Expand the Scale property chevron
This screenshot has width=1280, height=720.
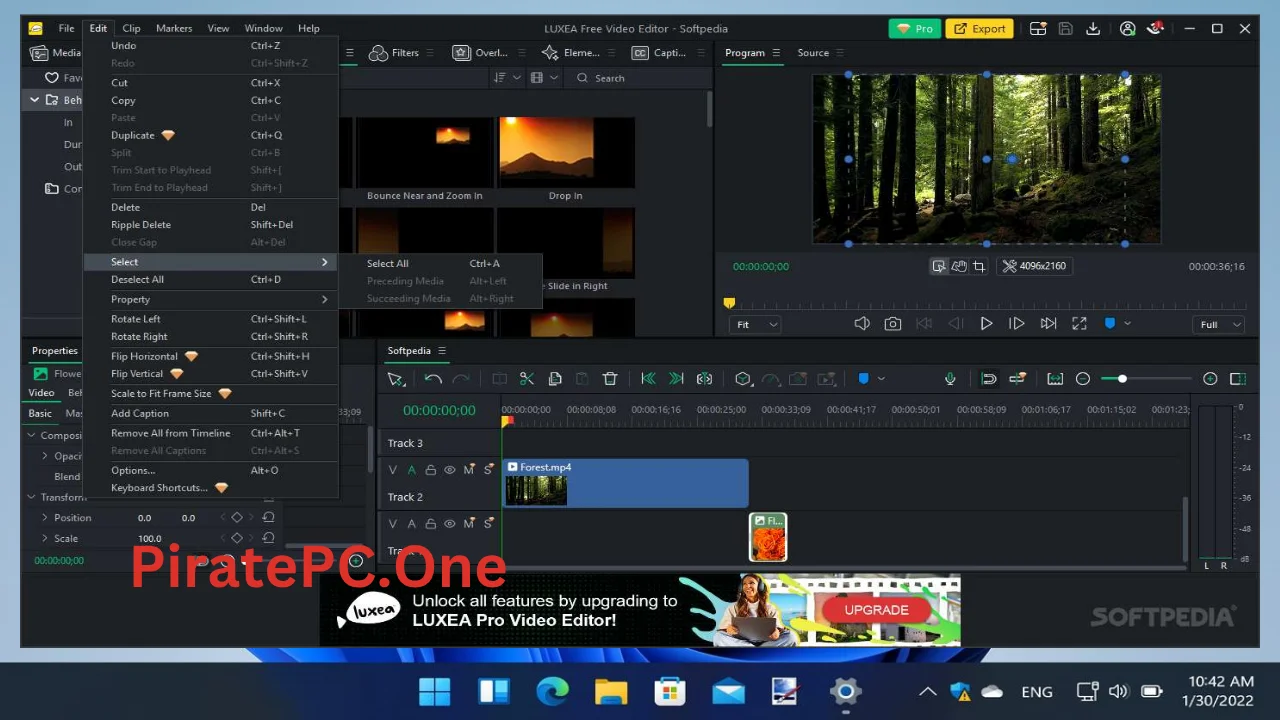coord(44,538)
